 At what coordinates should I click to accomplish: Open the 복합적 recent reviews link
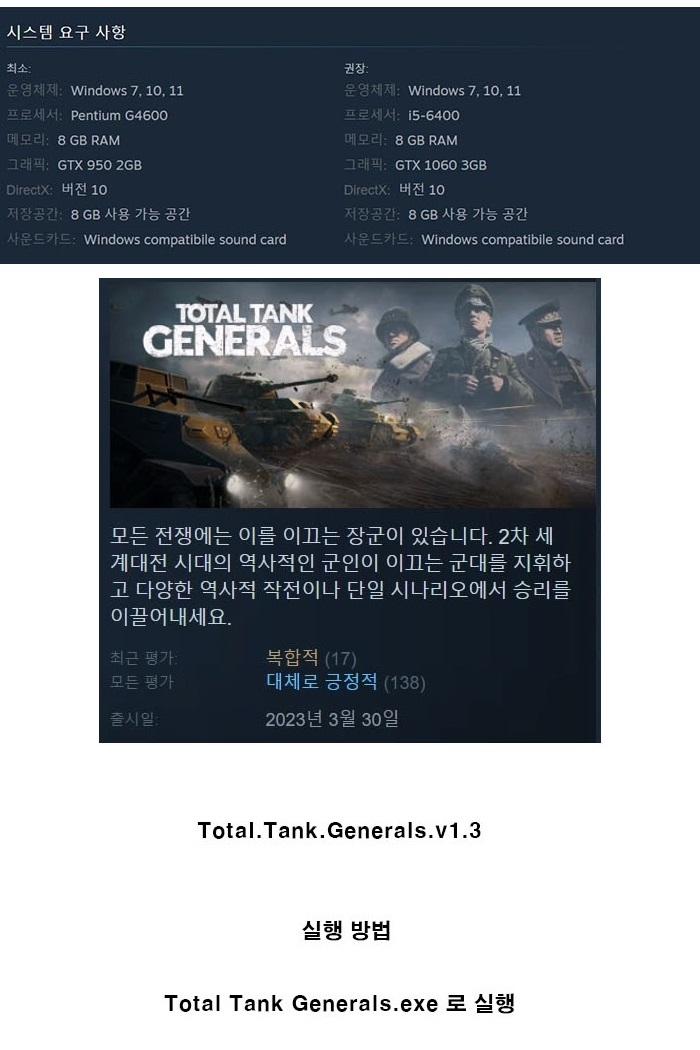click(292, 657)
